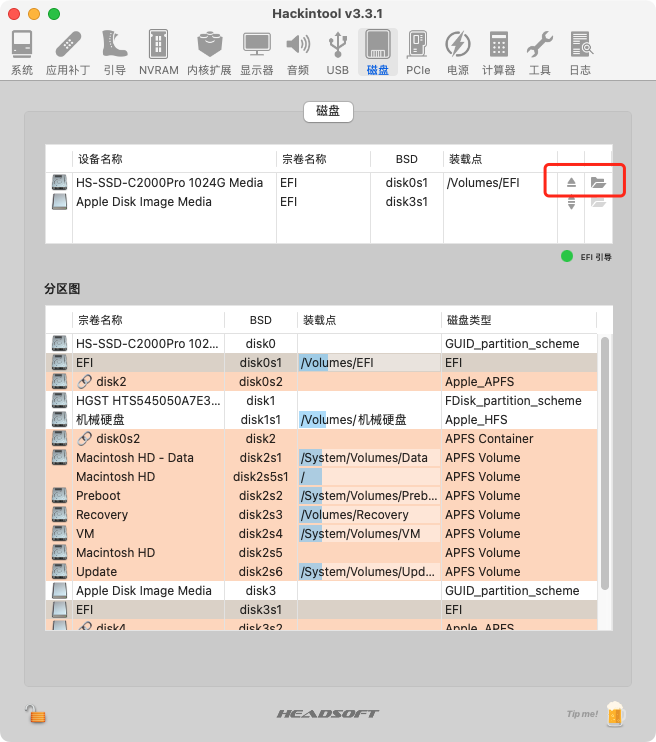Click the HEADSOFT logo

click(328, 714)
